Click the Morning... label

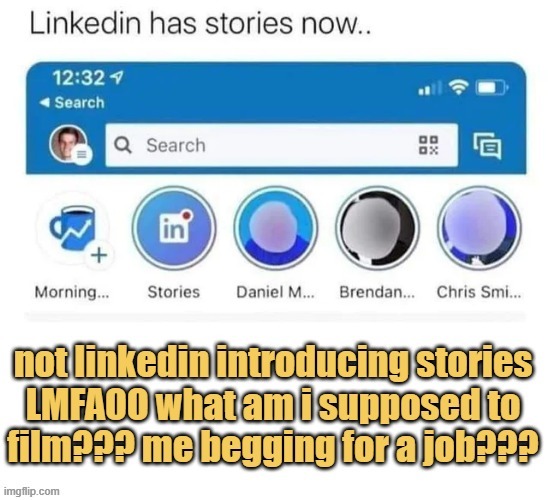72,292
